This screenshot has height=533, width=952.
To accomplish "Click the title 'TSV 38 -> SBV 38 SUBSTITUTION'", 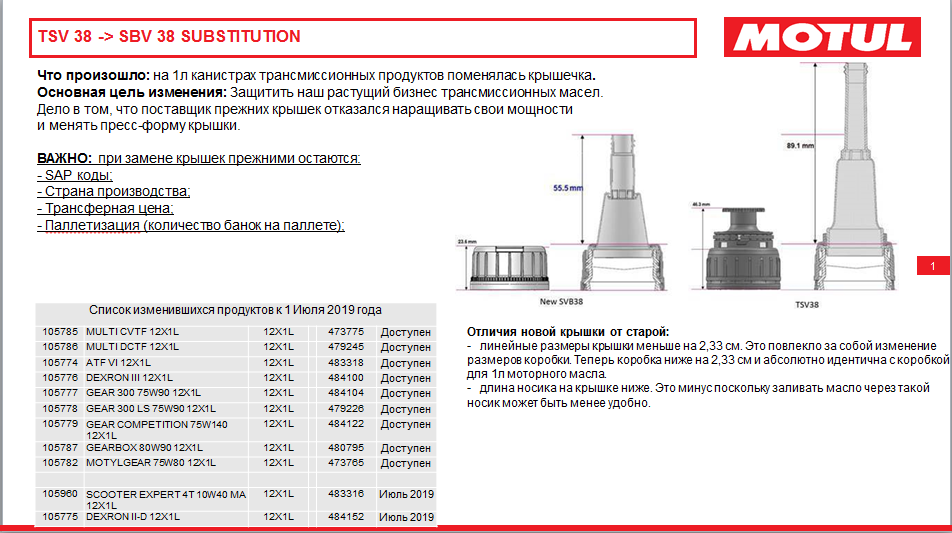I will (x=169, y=36).
